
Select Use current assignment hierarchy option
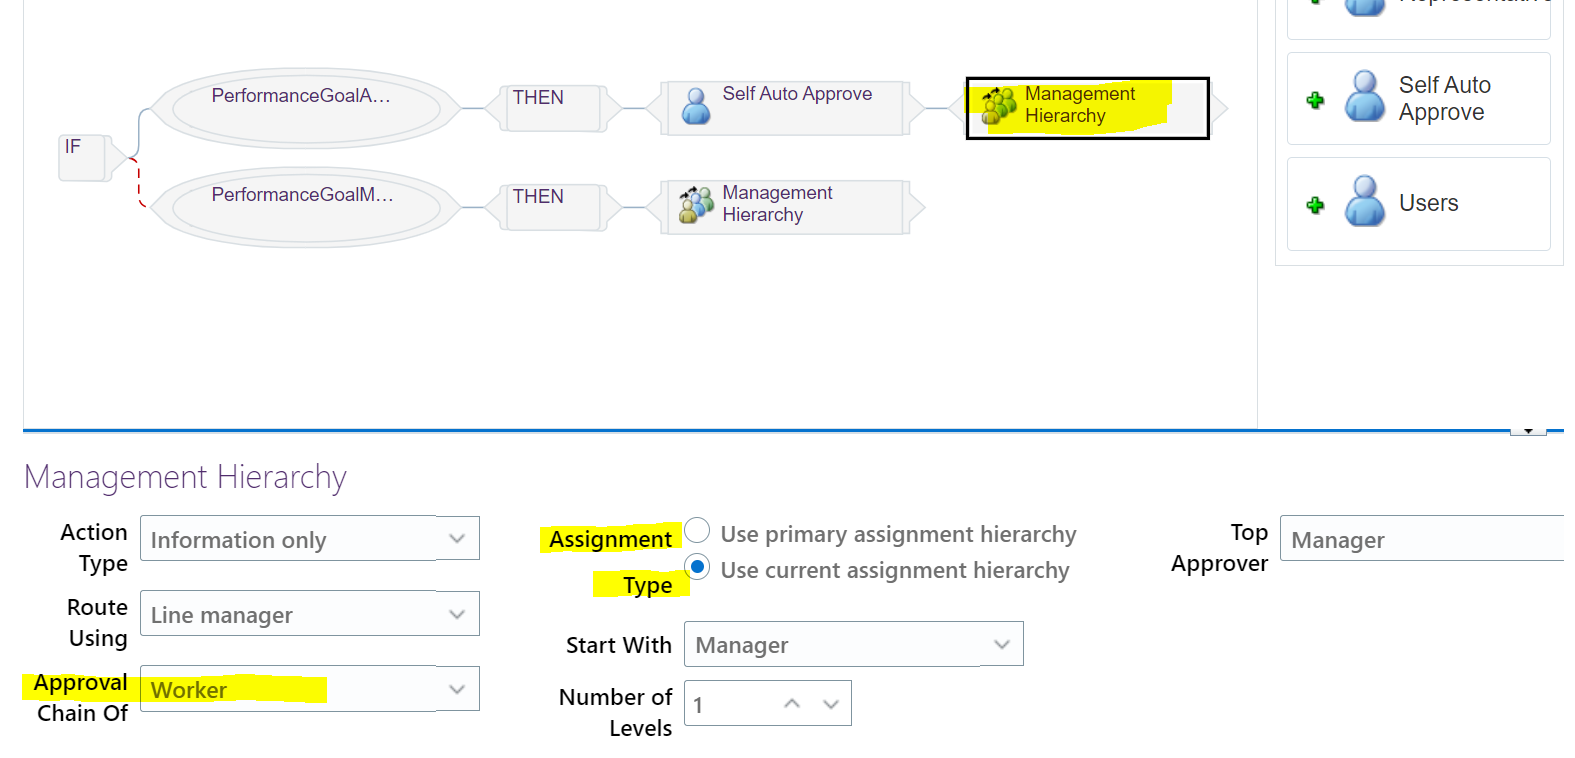pos(696,567)
